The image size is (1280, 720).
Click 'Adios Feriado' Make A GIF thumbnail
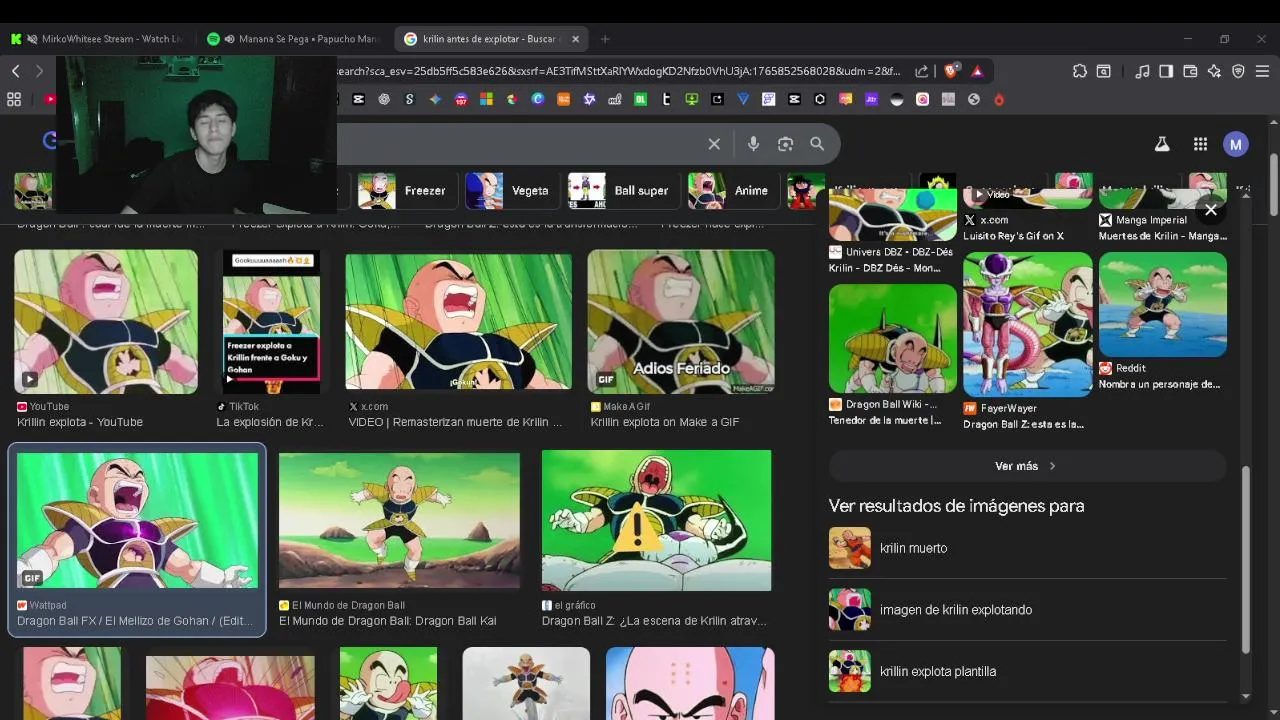point(681,322)
